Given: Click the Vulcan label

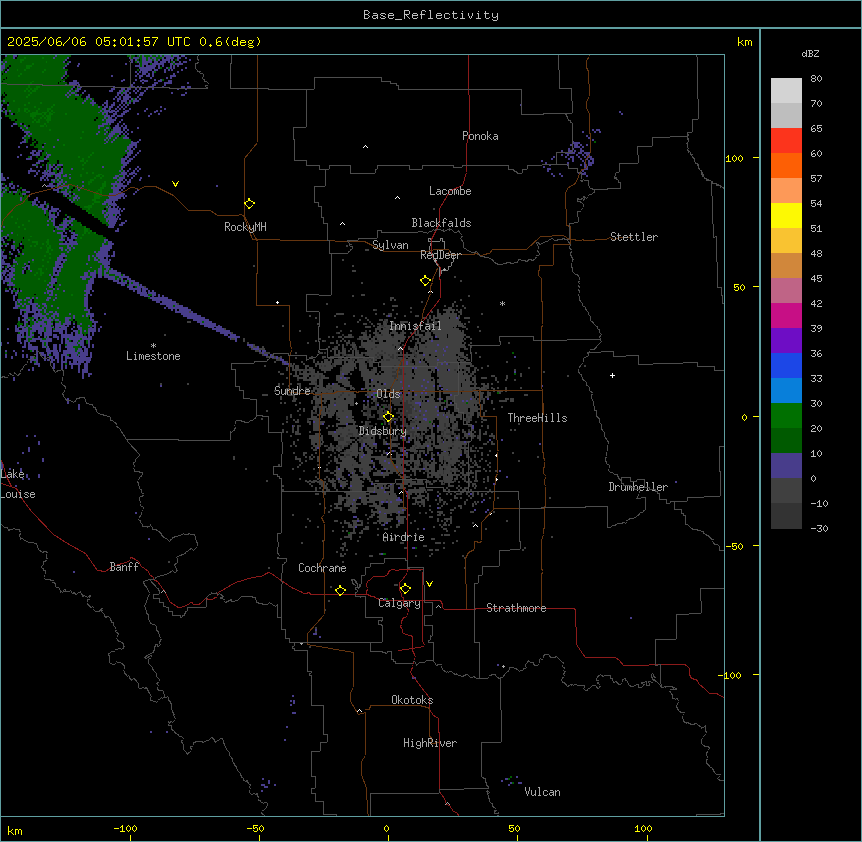Looking at the screenshot, I should (543, 792).
